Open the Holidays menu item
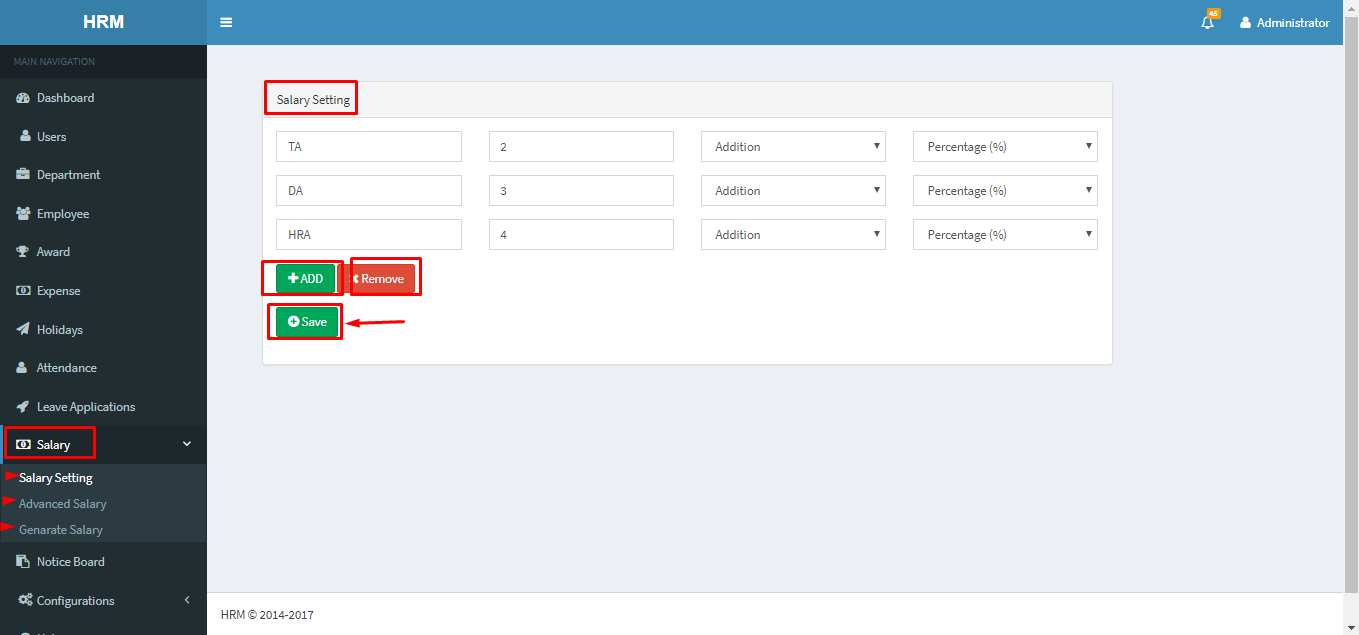The height and width of the screenshot is (635, 1359). 103,329
